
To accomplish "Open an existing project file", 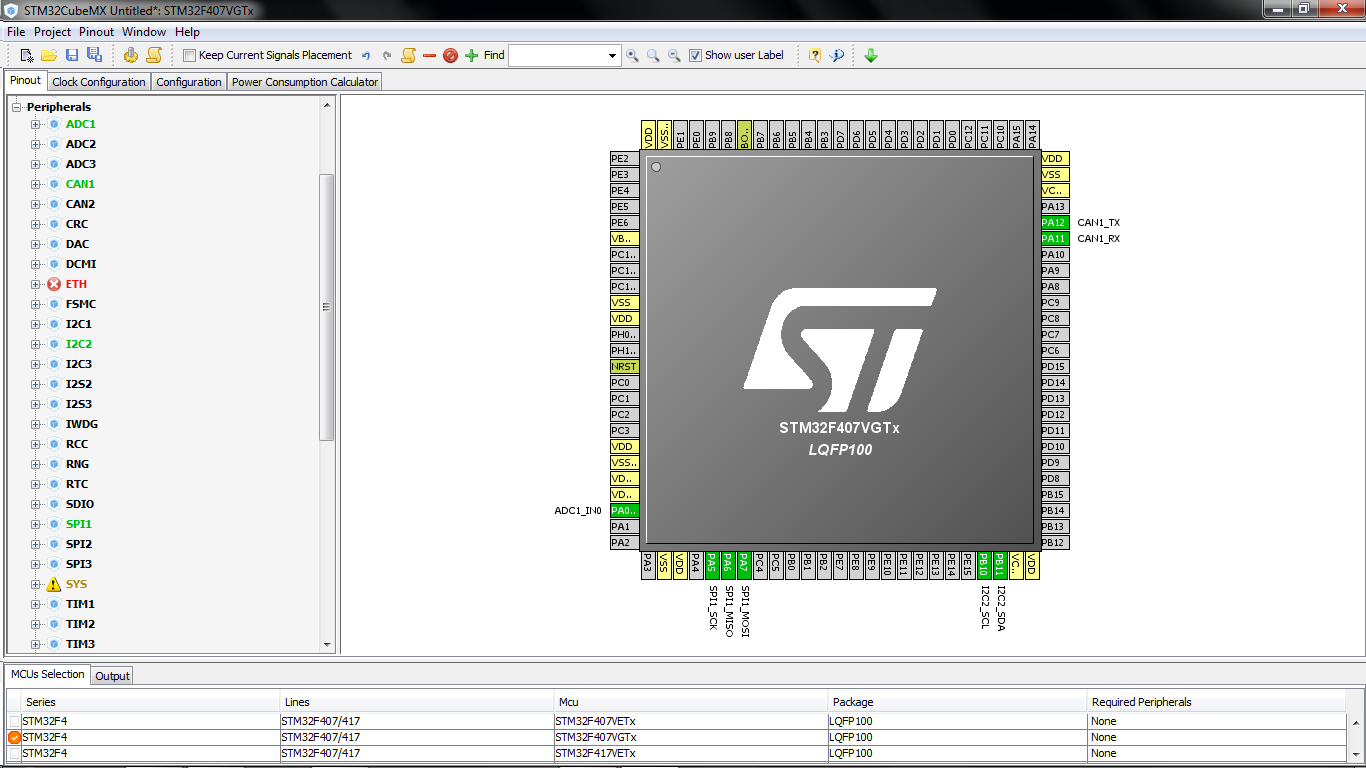I will click(47, 55).
